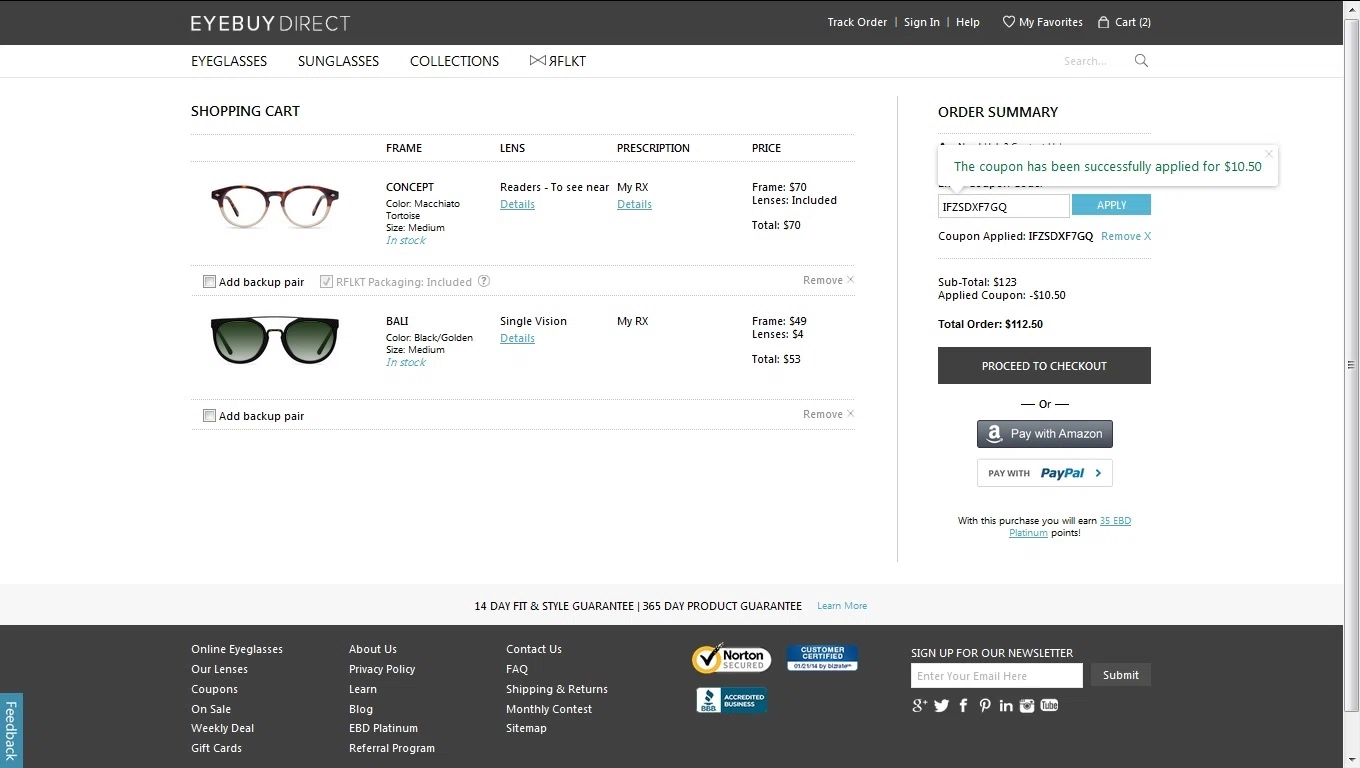Viewport: 1360px width, 768px height.
Task: Check Add backup pair for Bali frame
Action: pos(209,416)
